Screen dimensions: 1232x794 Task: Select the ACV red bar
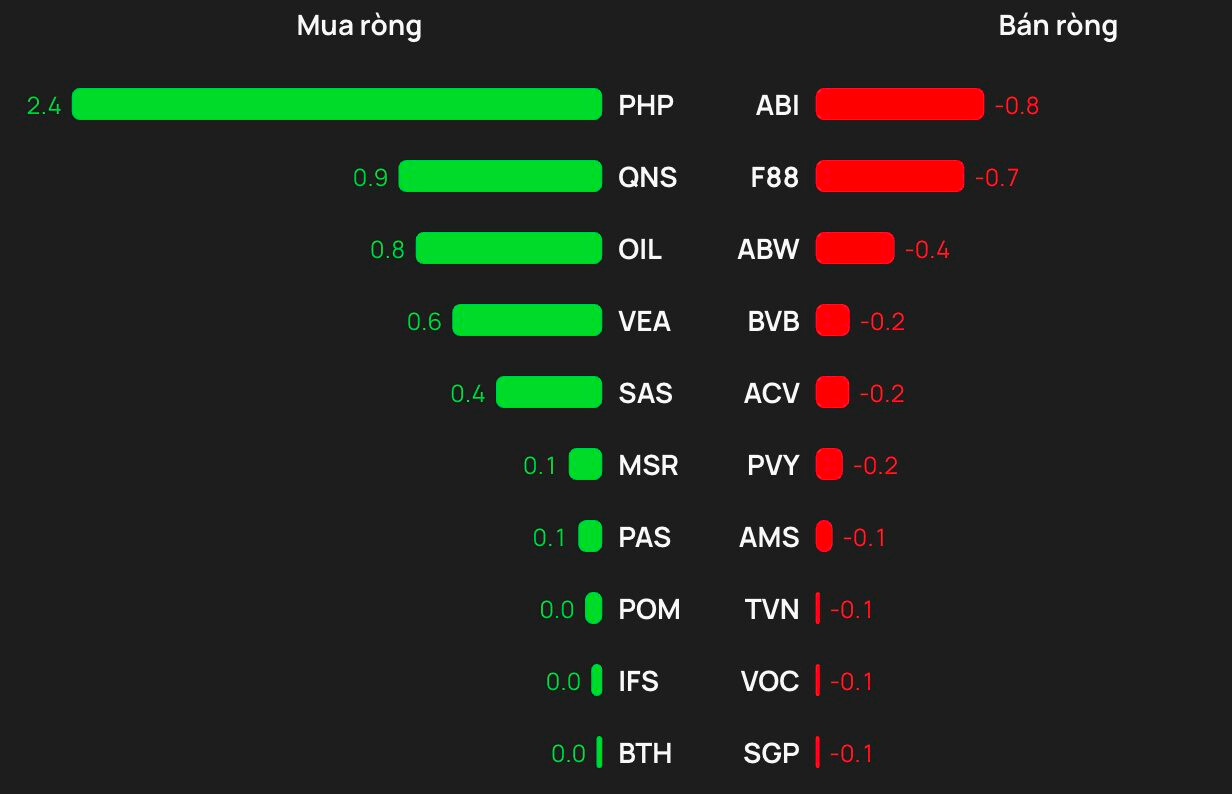832,392
